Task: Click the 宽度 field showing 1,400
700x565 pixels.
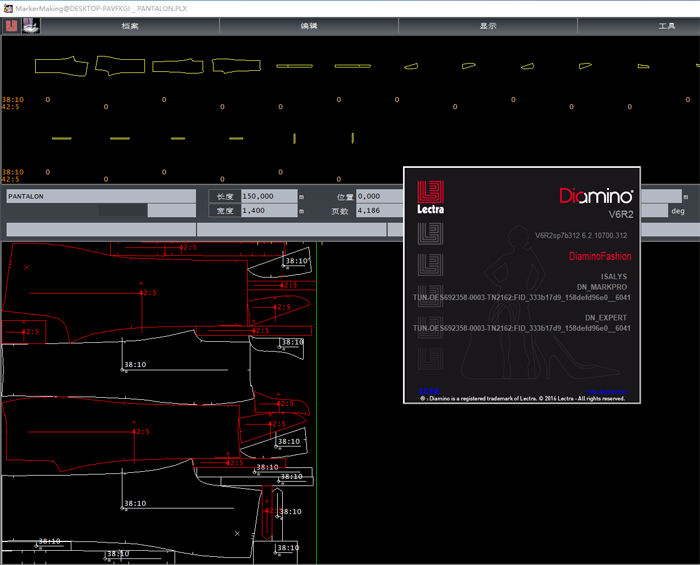Action: coord(269,211)
